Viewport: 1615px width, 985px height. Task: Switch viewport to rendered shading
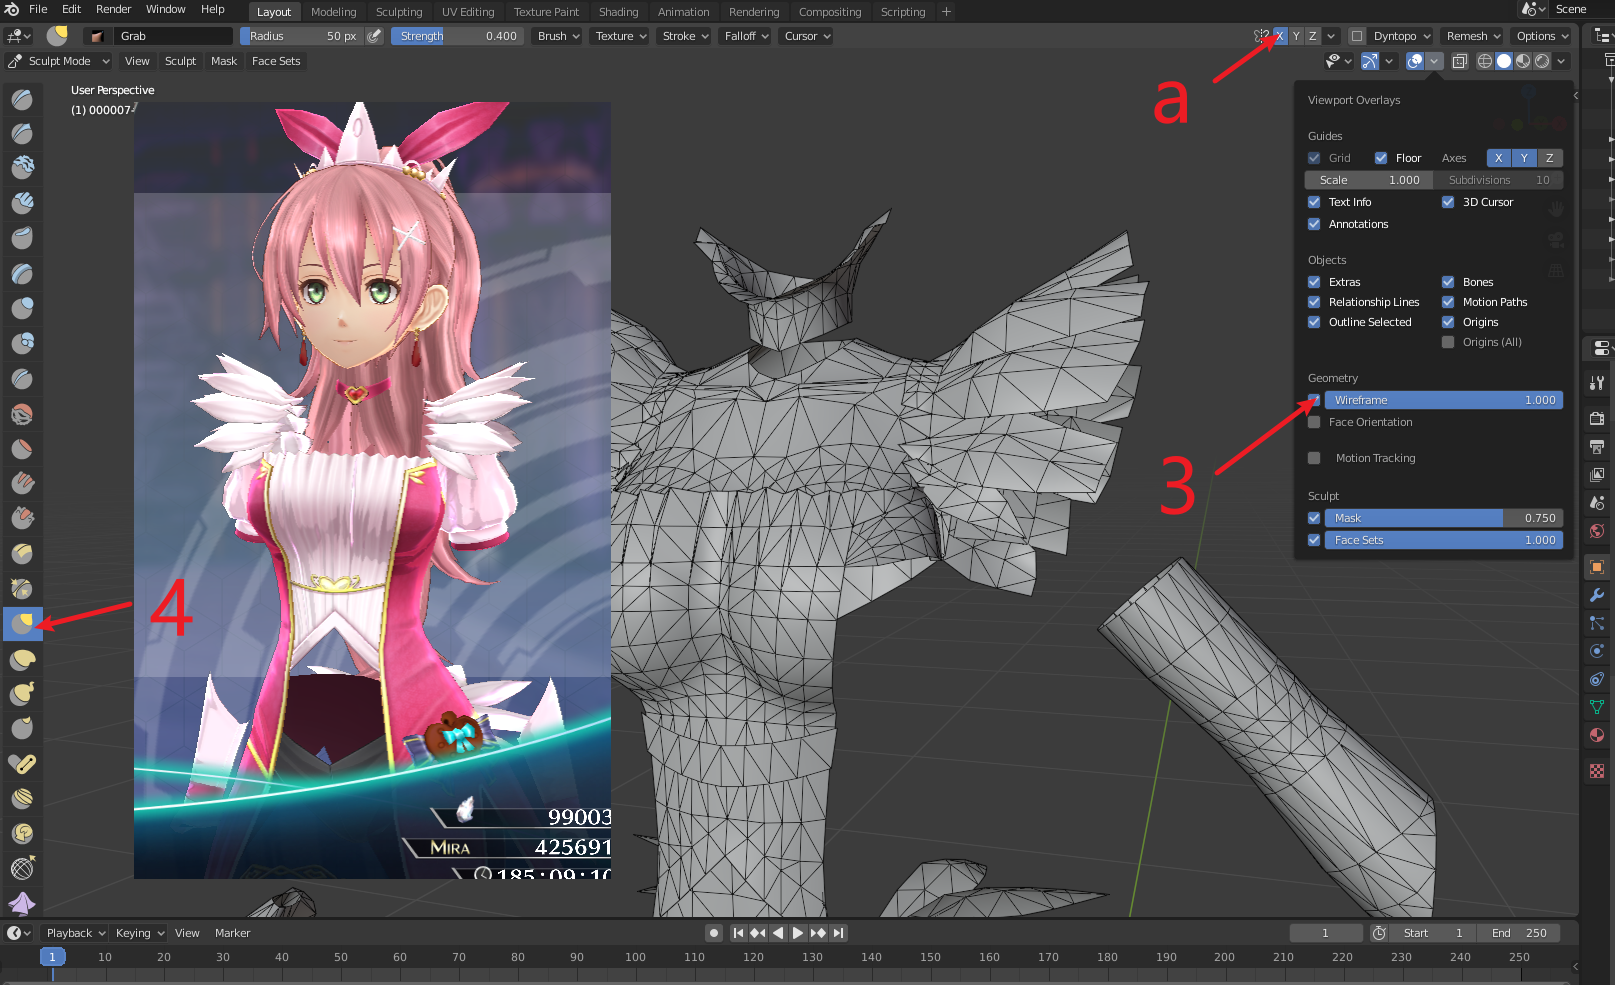(x=1542, y=61)
